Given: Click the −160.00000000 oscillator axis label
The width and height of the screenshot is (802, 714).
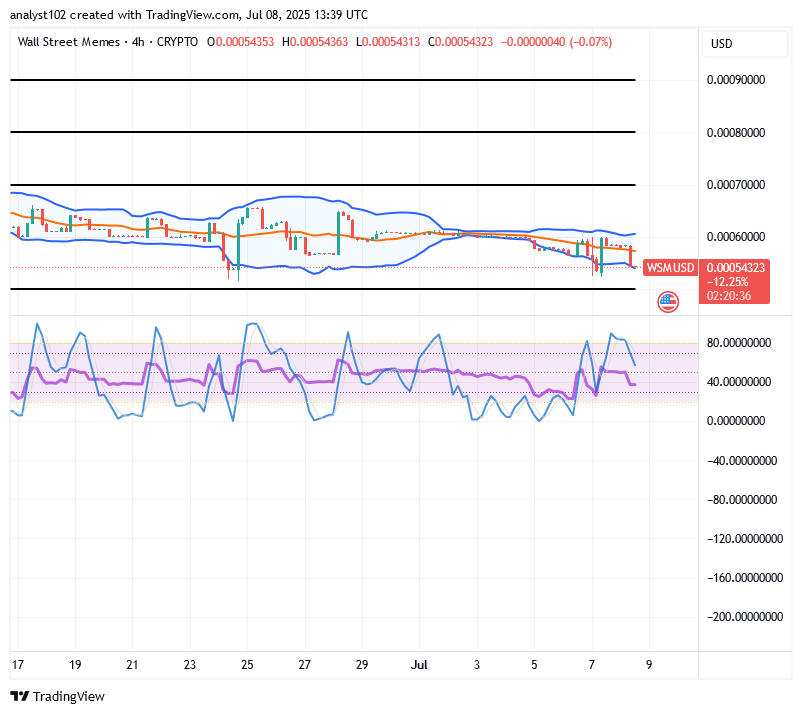Looking at the screenshot, I should click(x=745, y=577).
